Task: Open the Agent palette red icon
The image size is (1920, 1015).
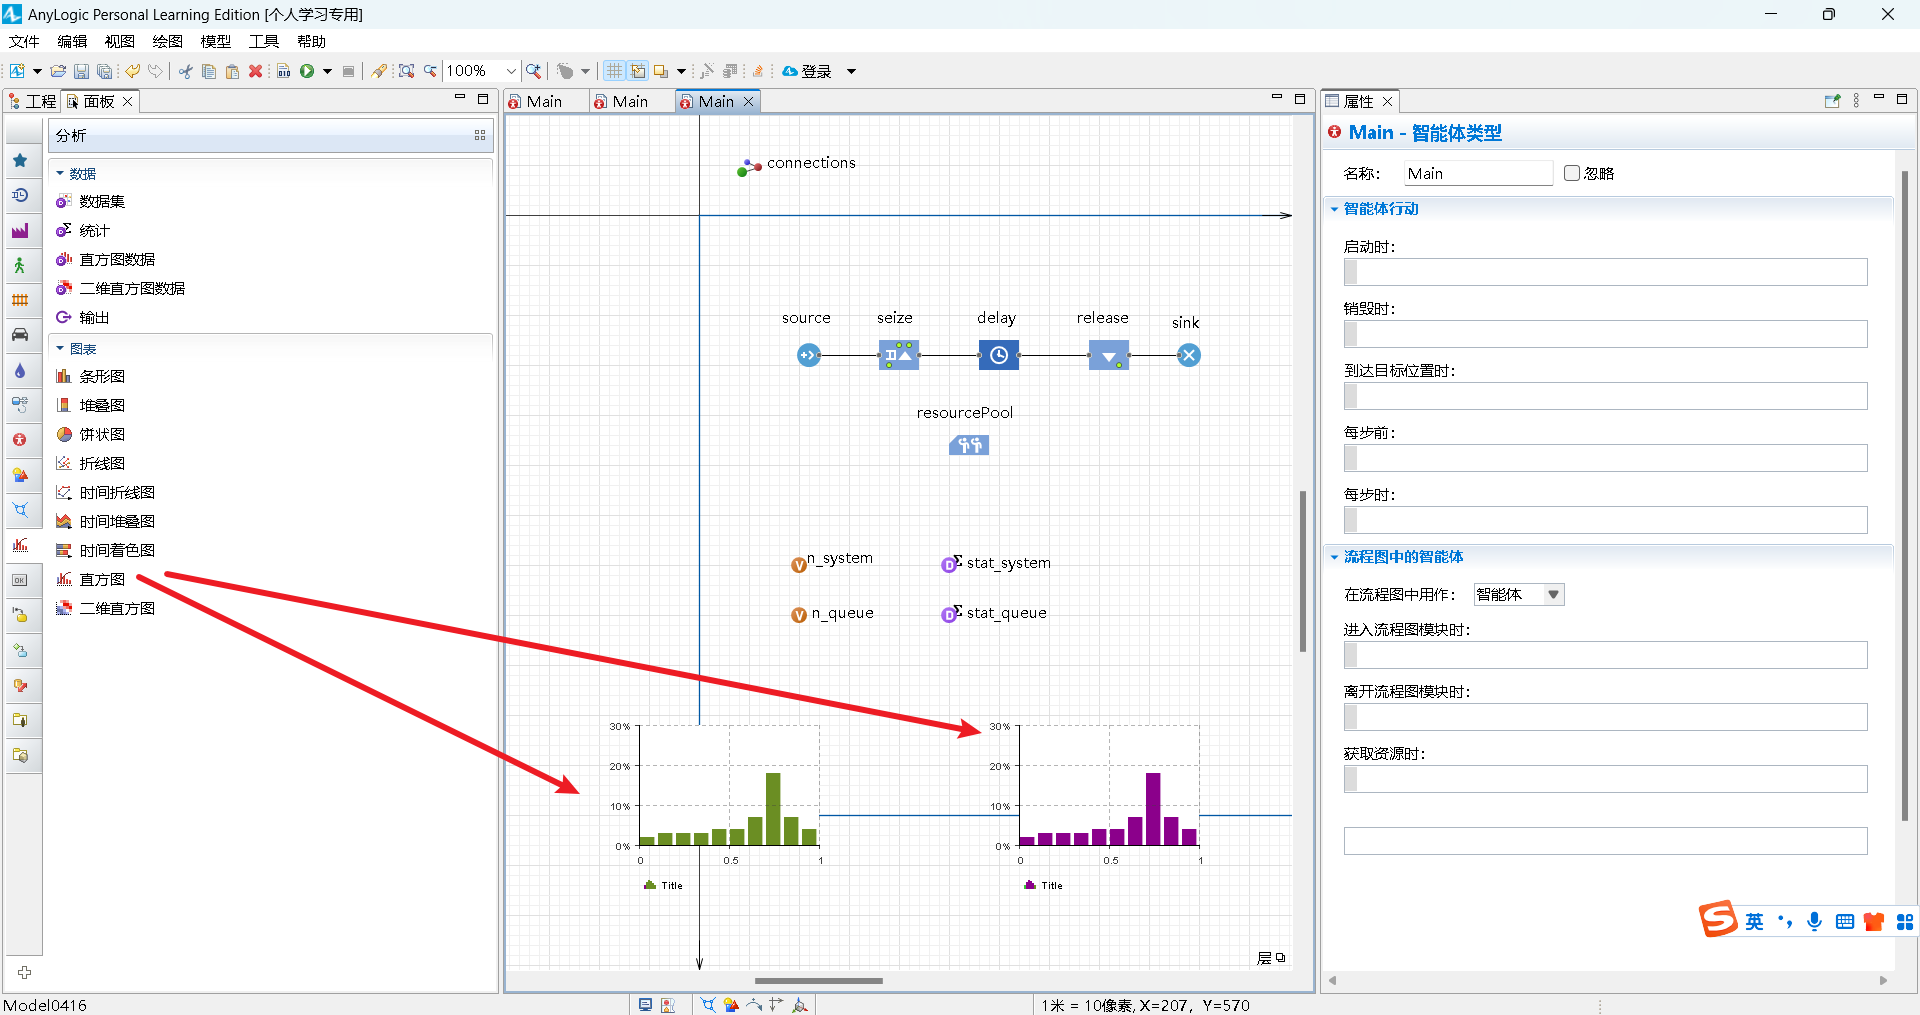Action: (20, 440)
